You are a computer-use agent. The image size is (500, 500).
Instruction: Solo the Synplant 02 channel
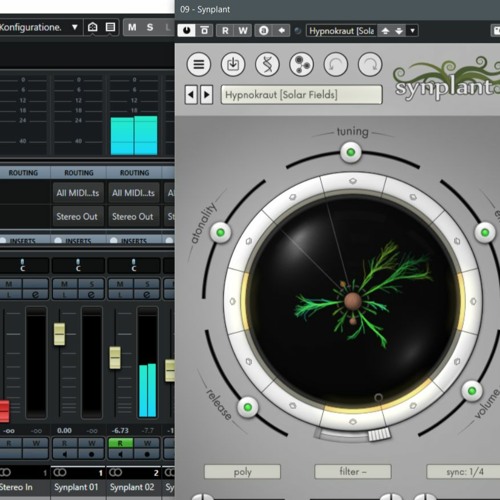tap(147, 284)
